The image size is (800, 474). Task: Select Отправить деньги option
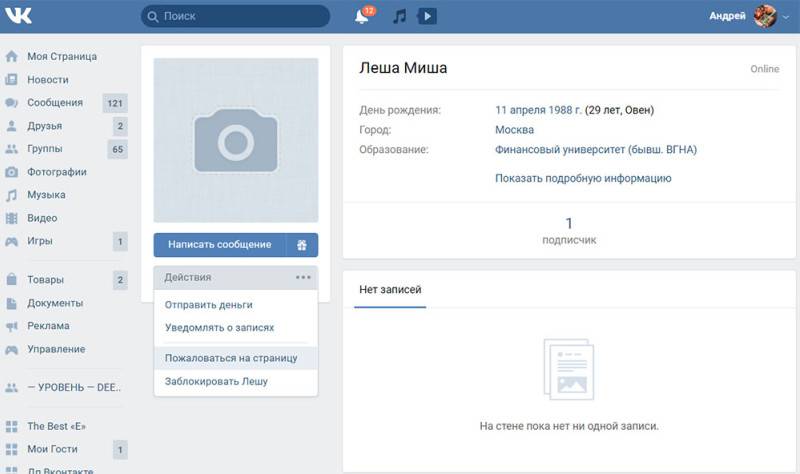(x=208, y=304)
